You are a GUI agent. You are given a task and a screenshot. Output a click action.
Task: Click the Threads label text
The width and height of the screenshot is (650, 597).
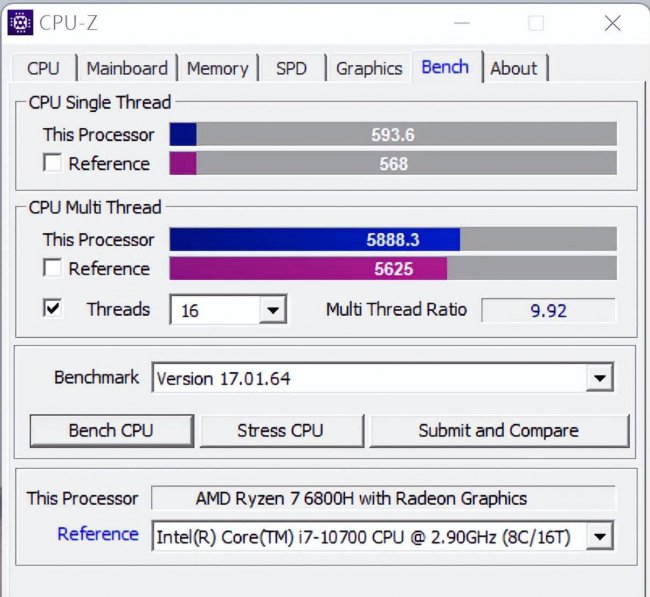point(118,309)
